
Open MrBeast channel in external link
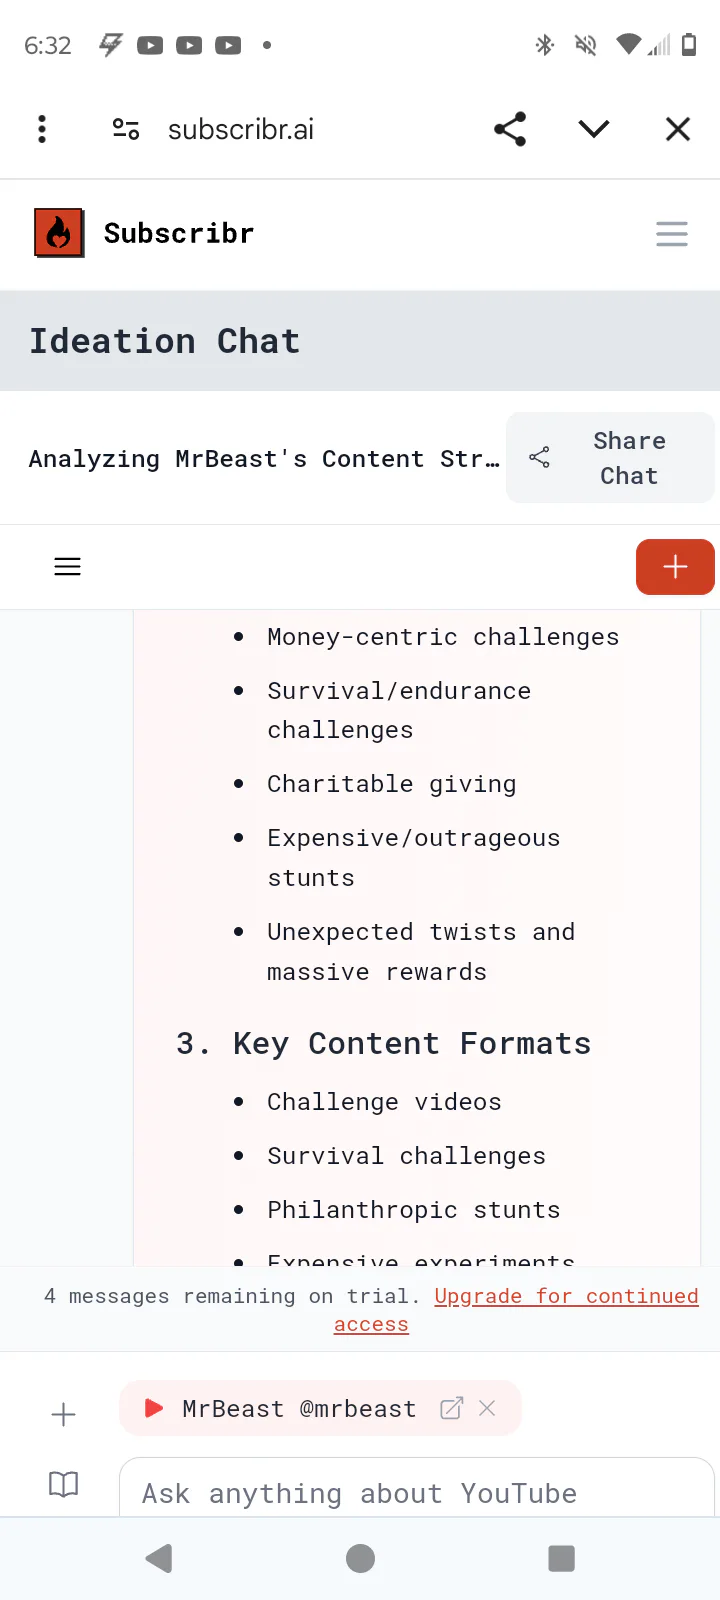(452, 1408)
